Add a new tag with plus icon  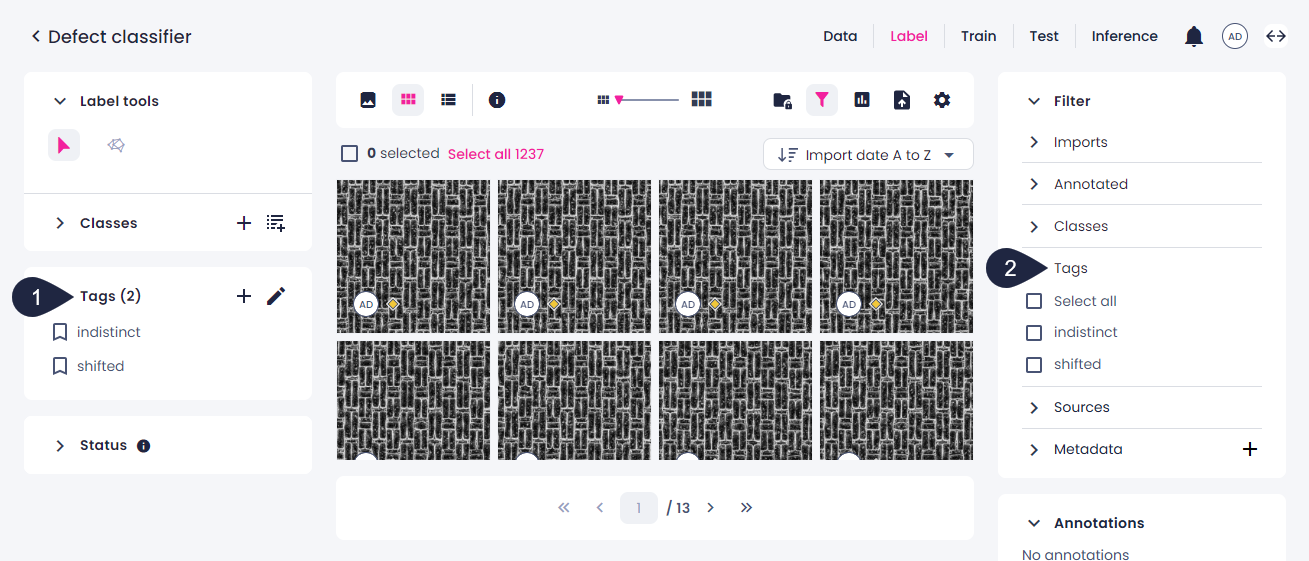[x=244, y=296]
